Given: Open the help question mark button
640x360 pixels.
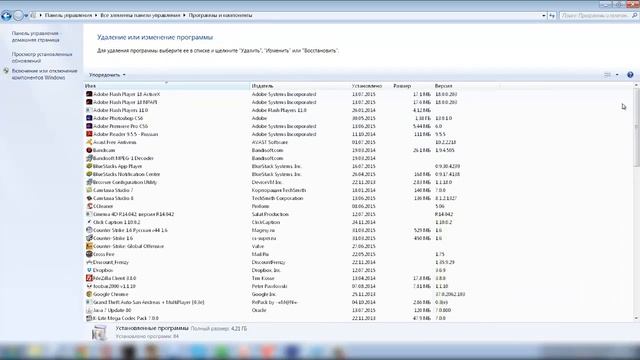Looking at the screenshot, I should [630, 75].
